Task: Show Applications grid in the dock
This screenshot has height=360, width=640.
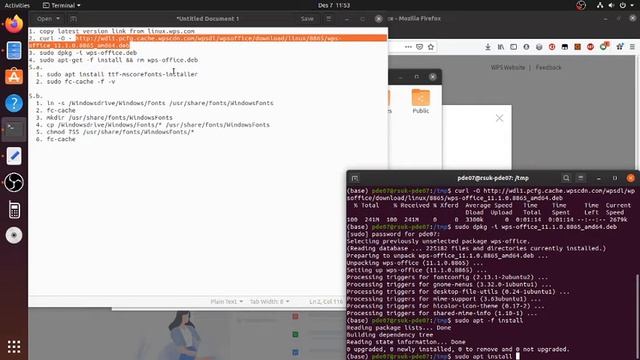Action: pyautogui.click(x=14, y=347)
